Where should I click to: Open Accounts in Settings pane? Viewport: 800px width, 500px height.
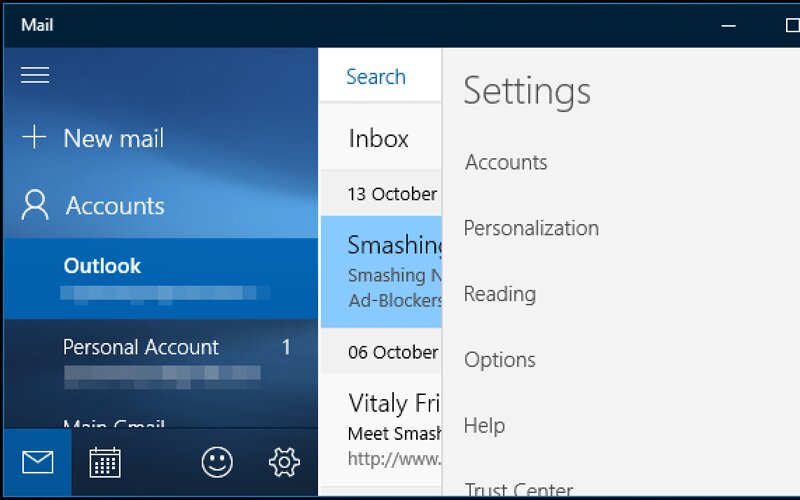(x=506, y=162)
